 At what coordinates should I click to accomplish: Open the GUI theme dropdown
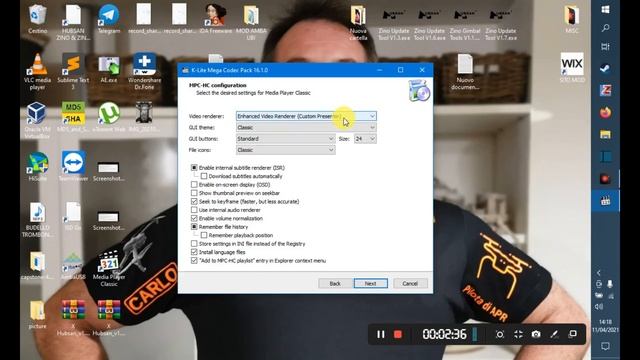pos(306,127)
